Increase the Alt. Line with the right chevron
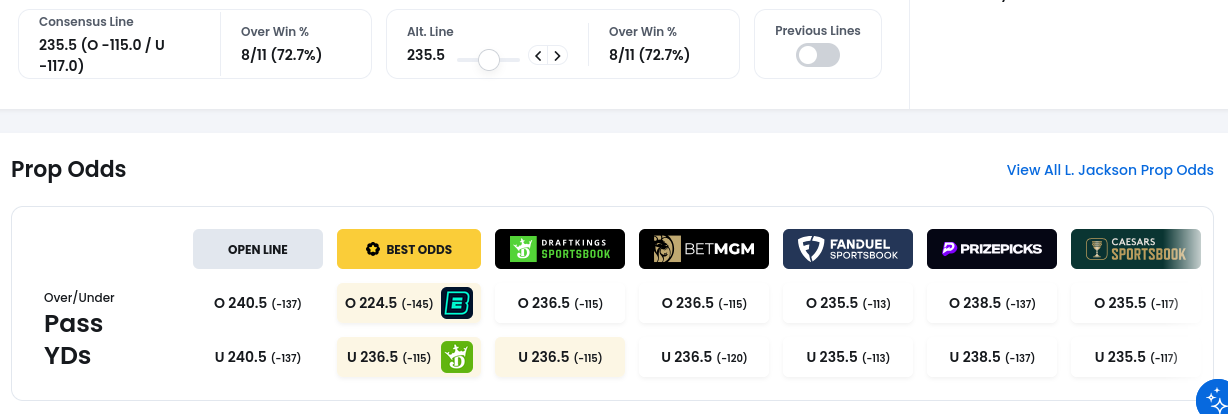The width and height of the screenshot is (1228, 414). (x=558, y=56)
